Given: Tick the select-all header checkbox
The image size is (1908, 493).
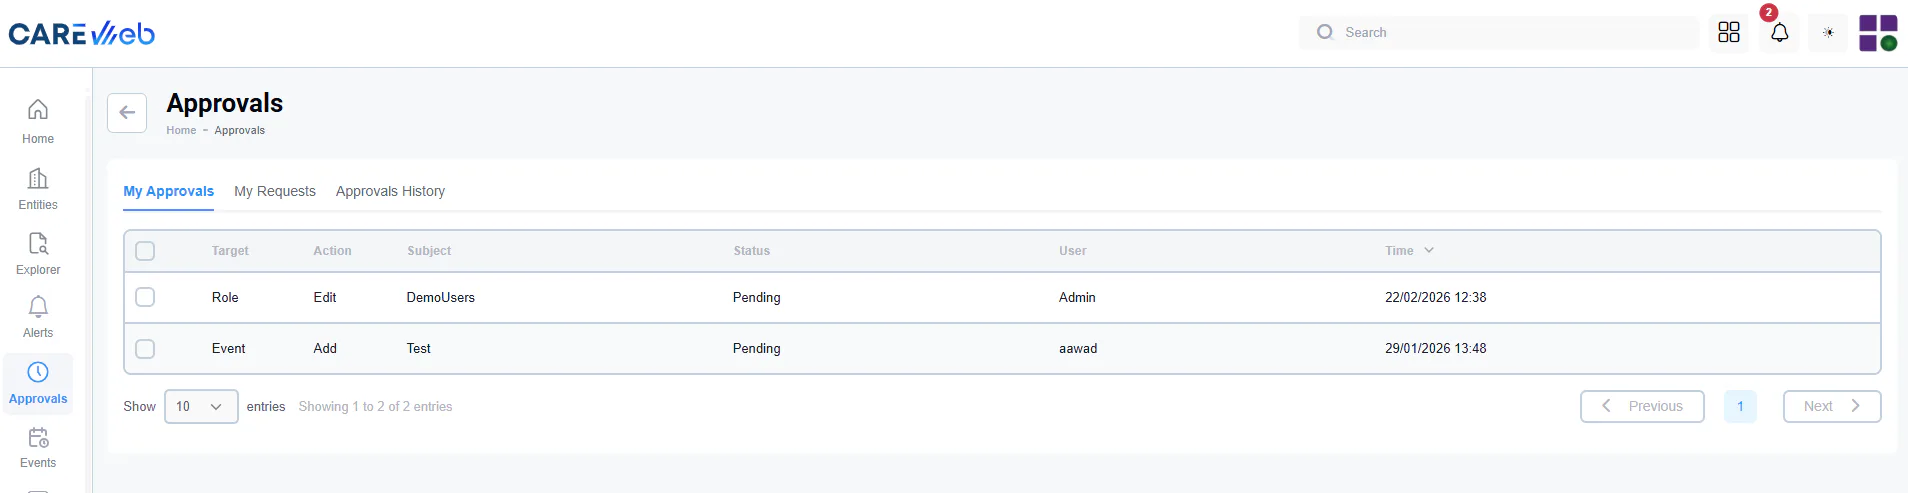Looking at the screenshot, I should 145,251.
